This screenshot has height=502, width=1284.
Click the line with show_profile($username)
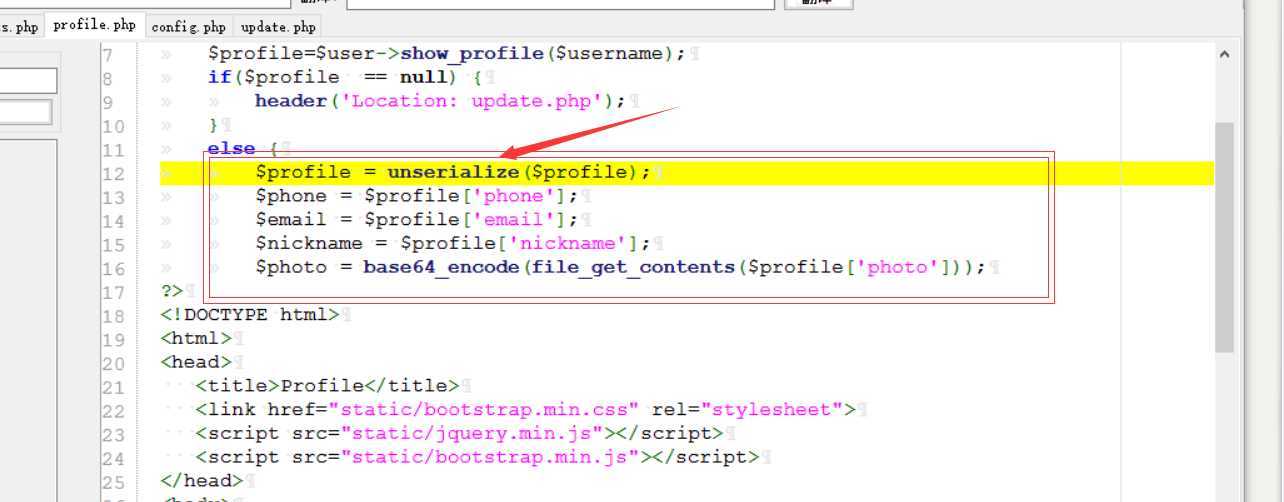pos(447,53)
